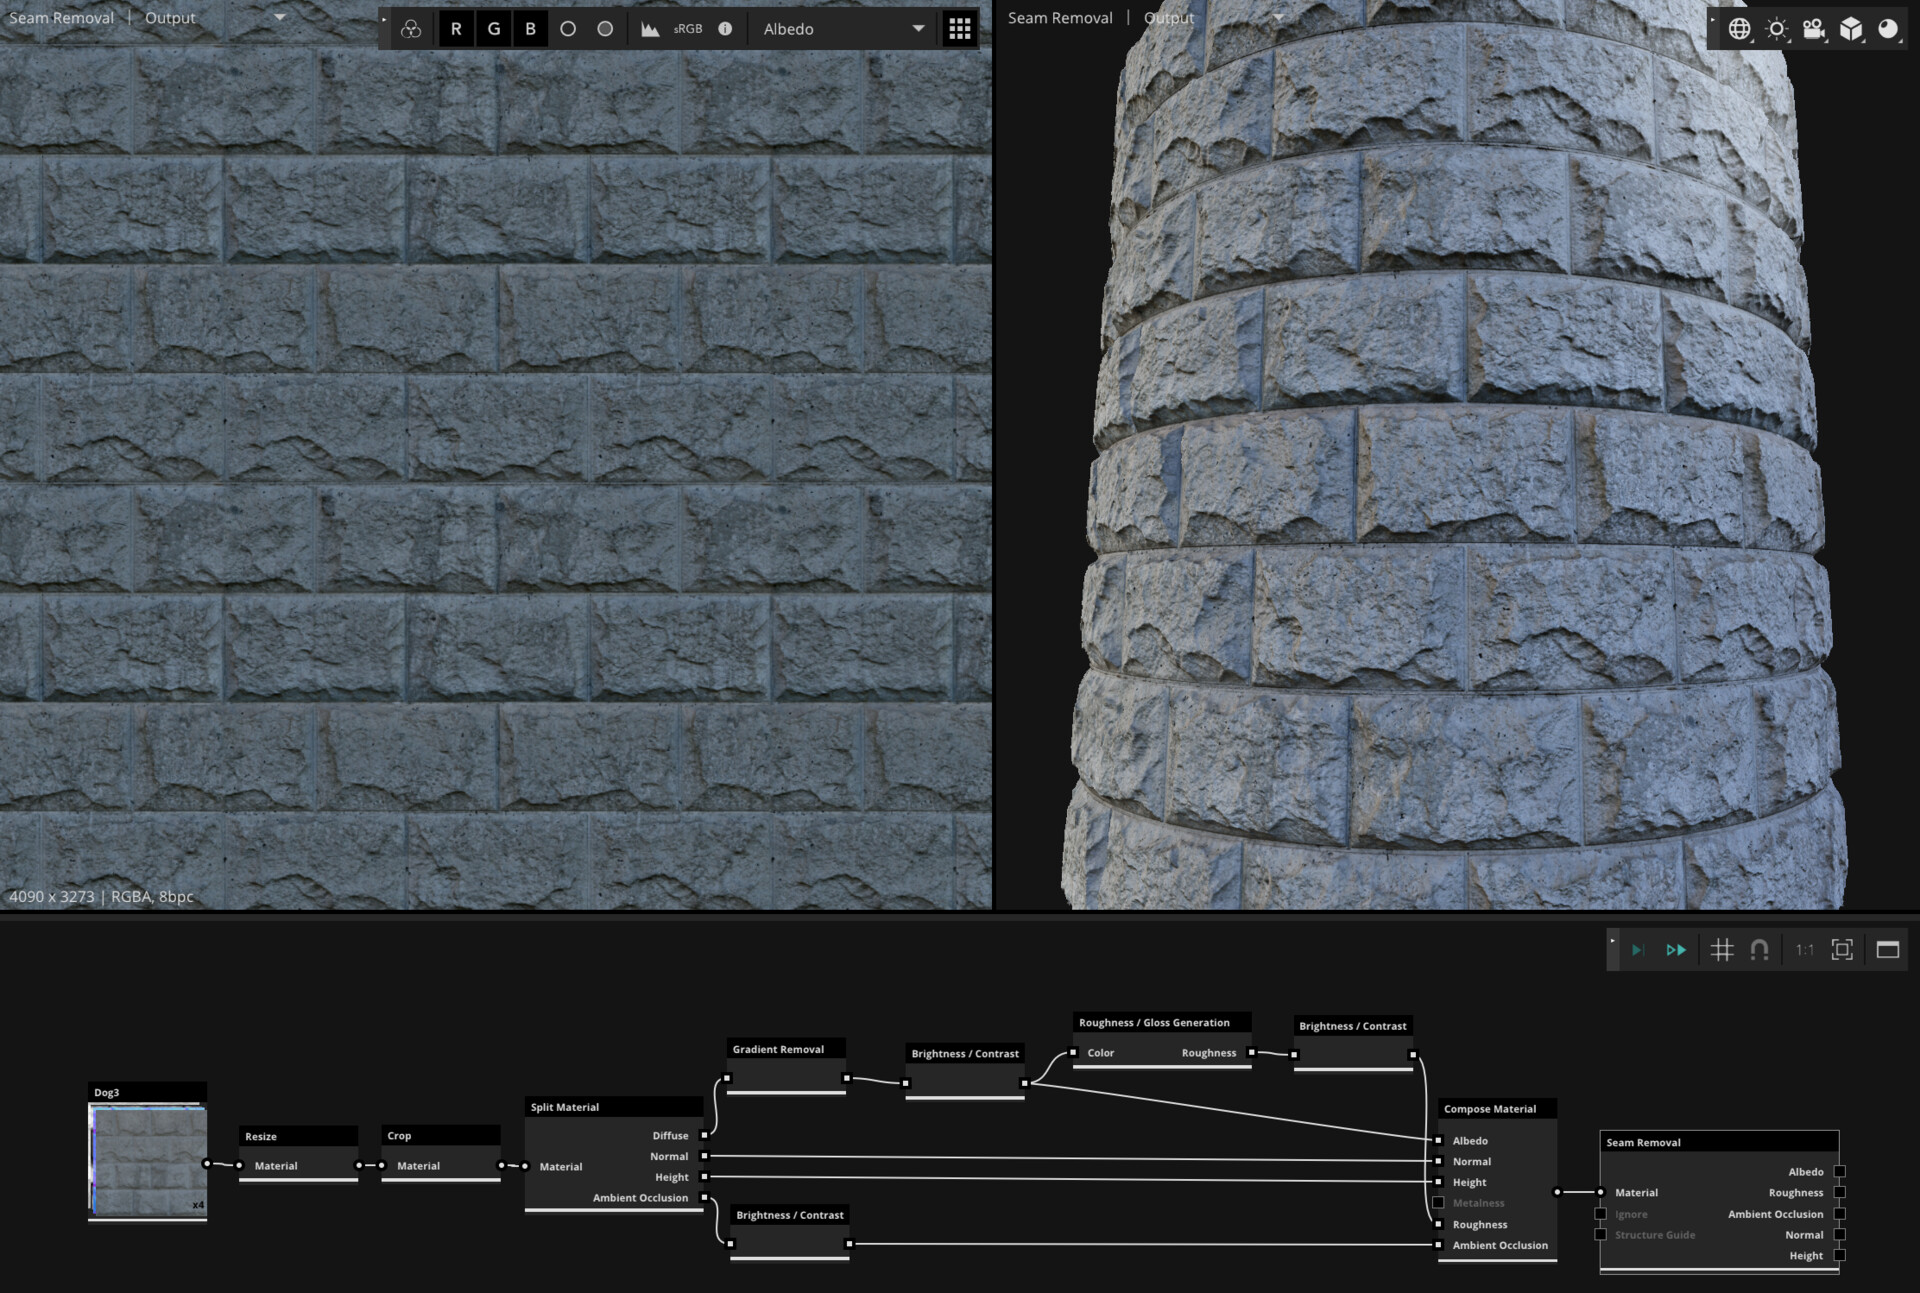This screenshot has height=1293, width=1920.
Task: Open the histogram display
Action: tap(648, 28)
